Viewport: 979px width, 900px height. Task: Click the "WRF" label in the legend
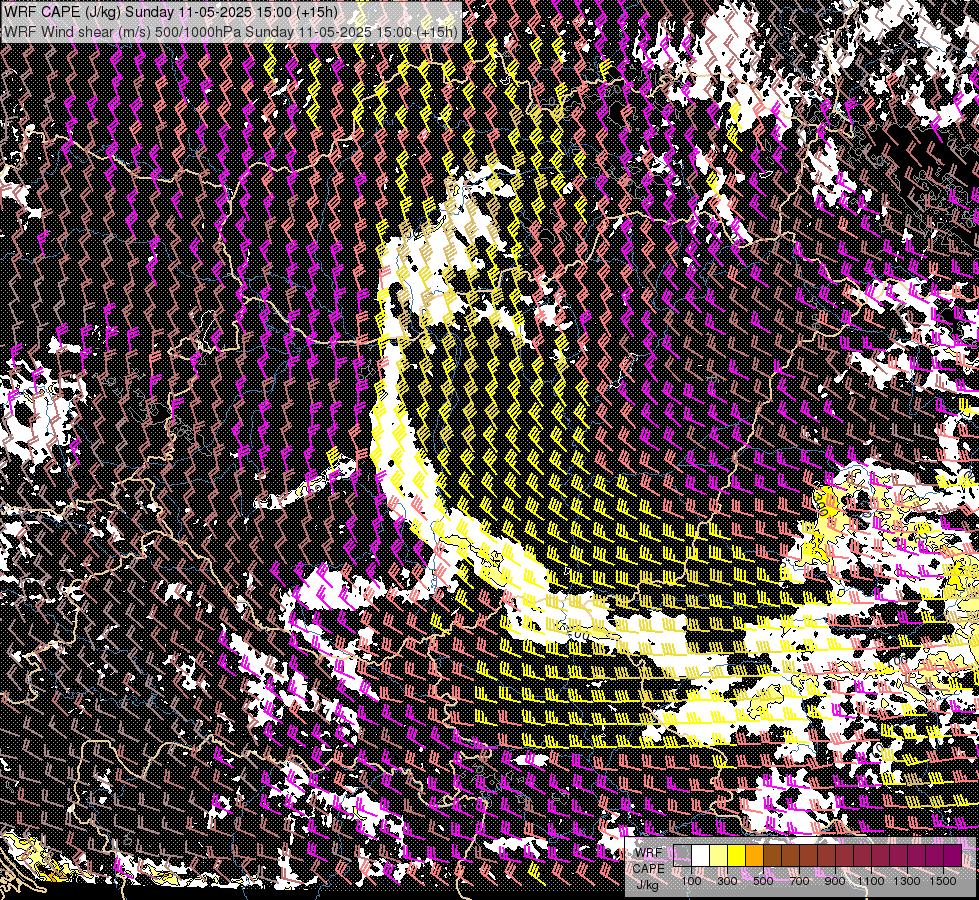click(x=649, y=853)
